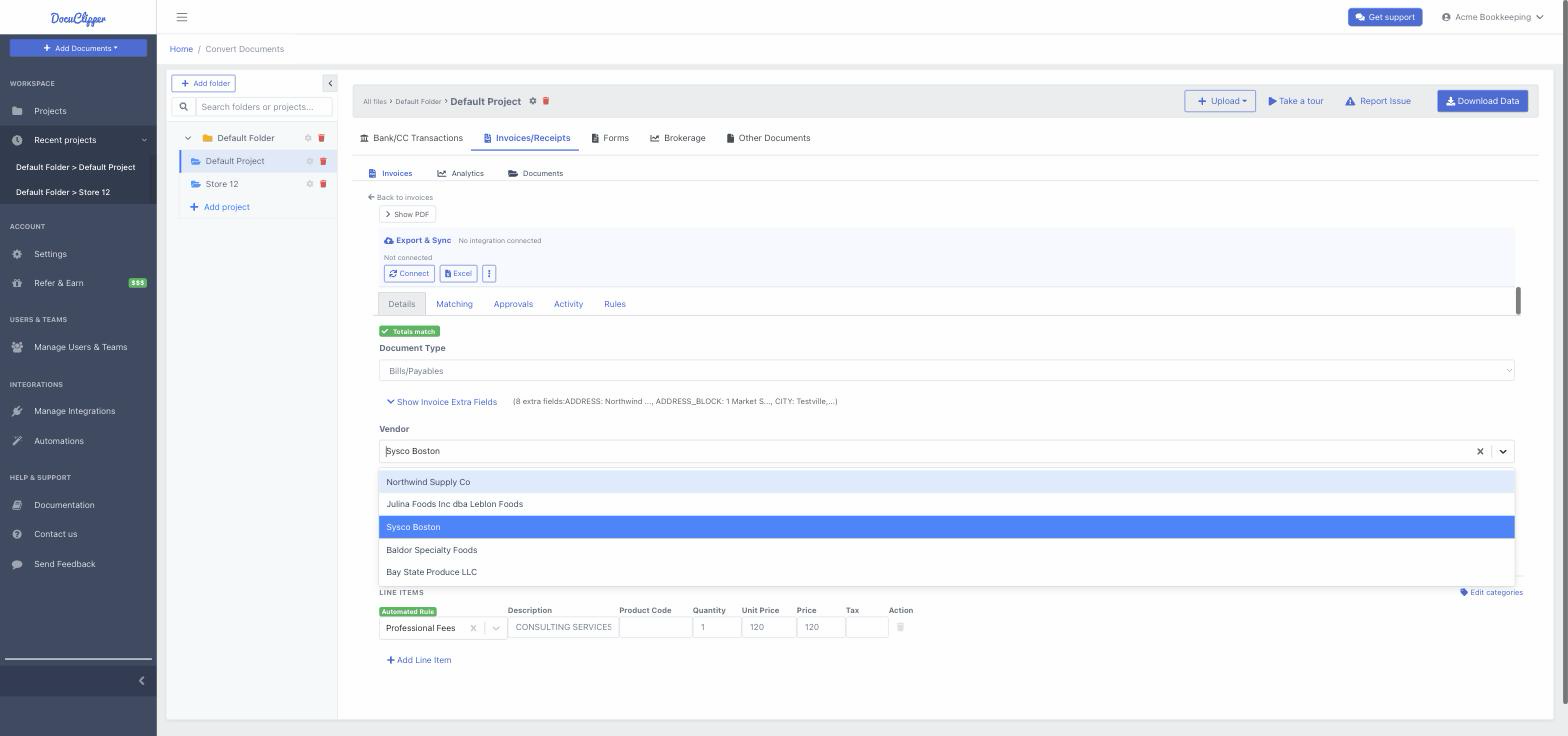Open the three-dot more options in Export & Sync

tap(489, 274)
